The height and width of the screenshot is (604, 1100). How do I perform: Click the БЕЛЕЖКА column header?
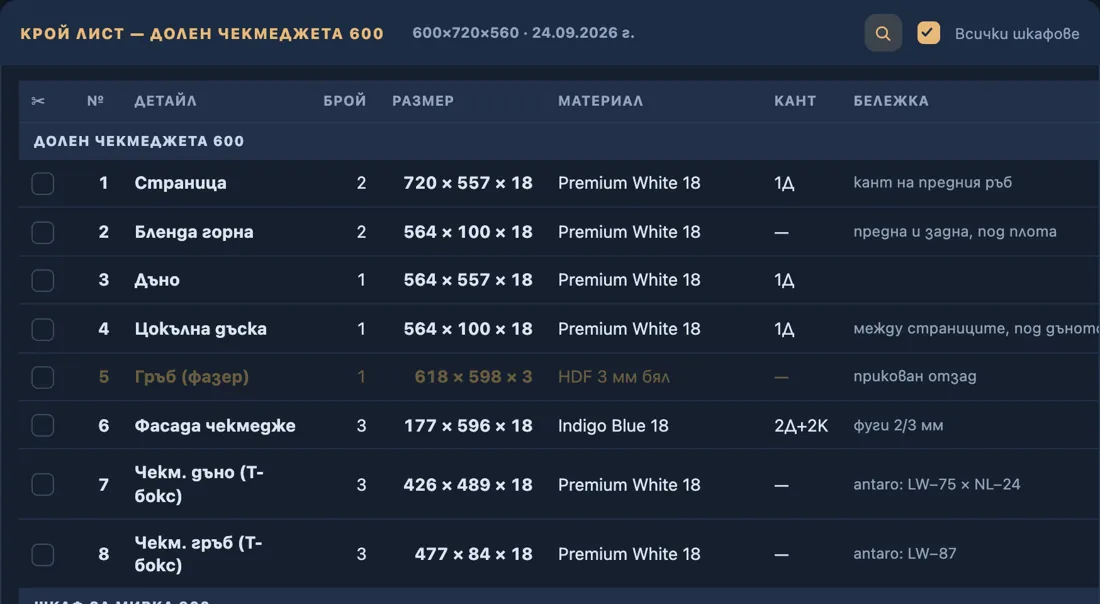[891, 101]
